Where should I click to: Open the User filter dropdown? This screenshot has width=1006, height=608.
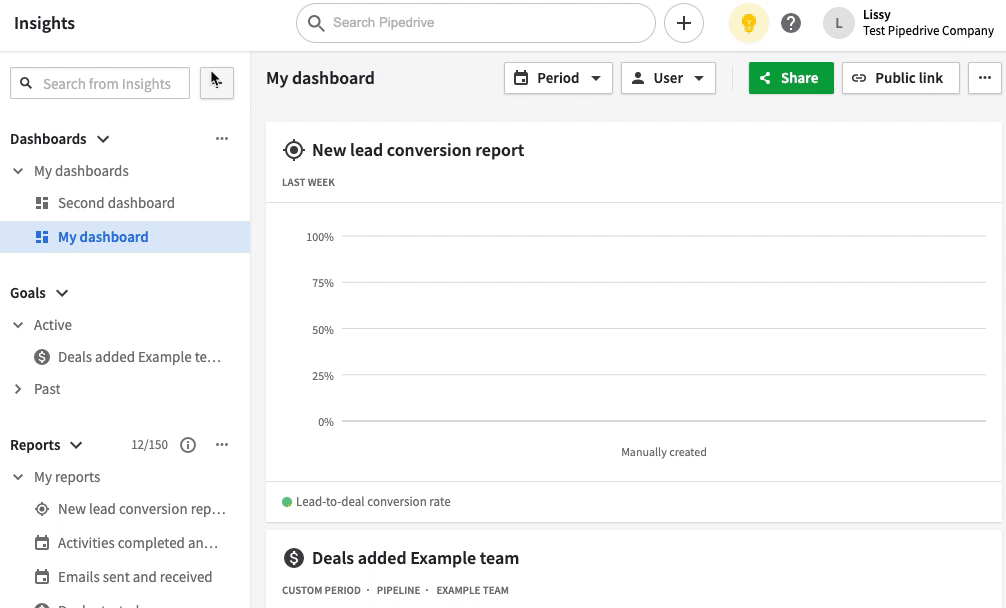668,77
